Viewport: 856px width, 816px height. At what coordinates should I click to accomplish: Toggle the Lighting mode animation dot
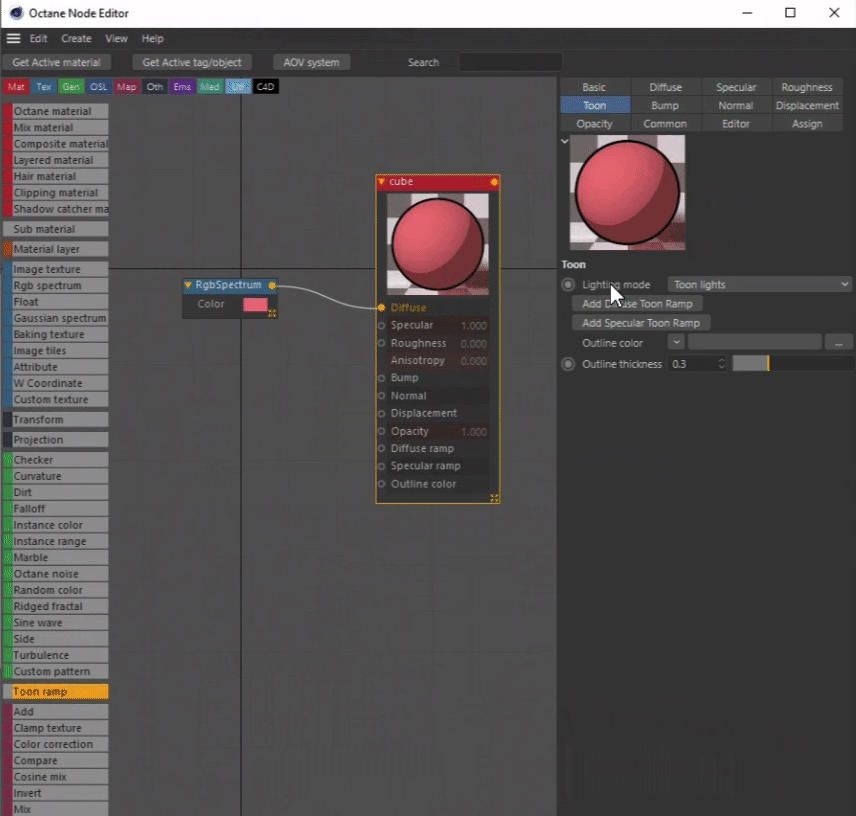[568, 284]
